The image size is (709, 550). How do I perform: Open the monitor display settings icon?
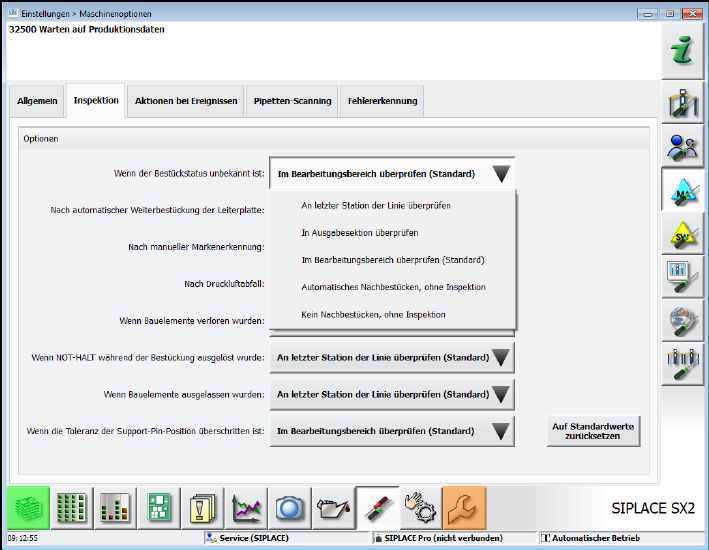pyautogui.click(x=682, y=278)
